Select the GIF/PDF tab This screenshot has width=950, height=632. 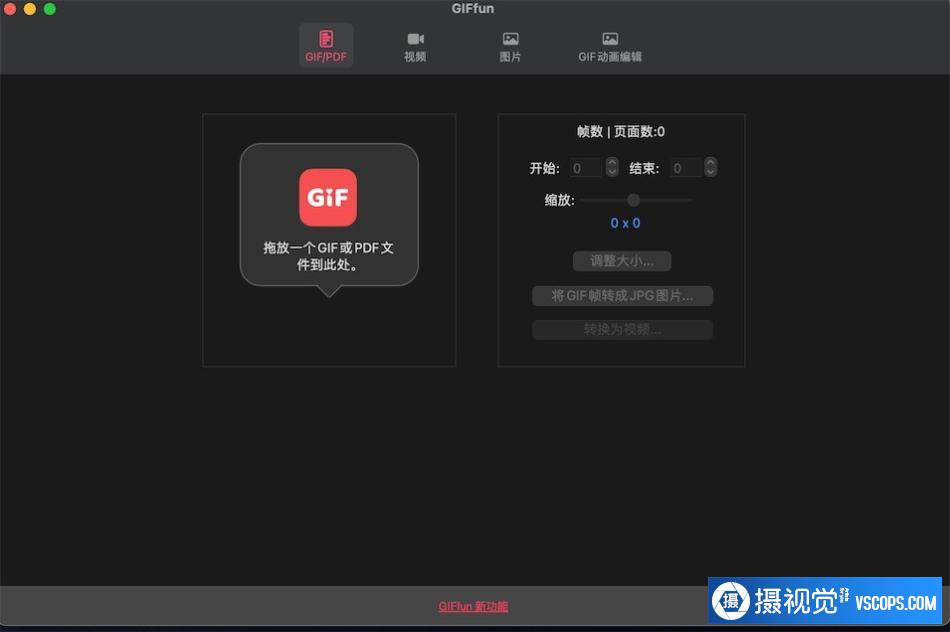point(326,45)
